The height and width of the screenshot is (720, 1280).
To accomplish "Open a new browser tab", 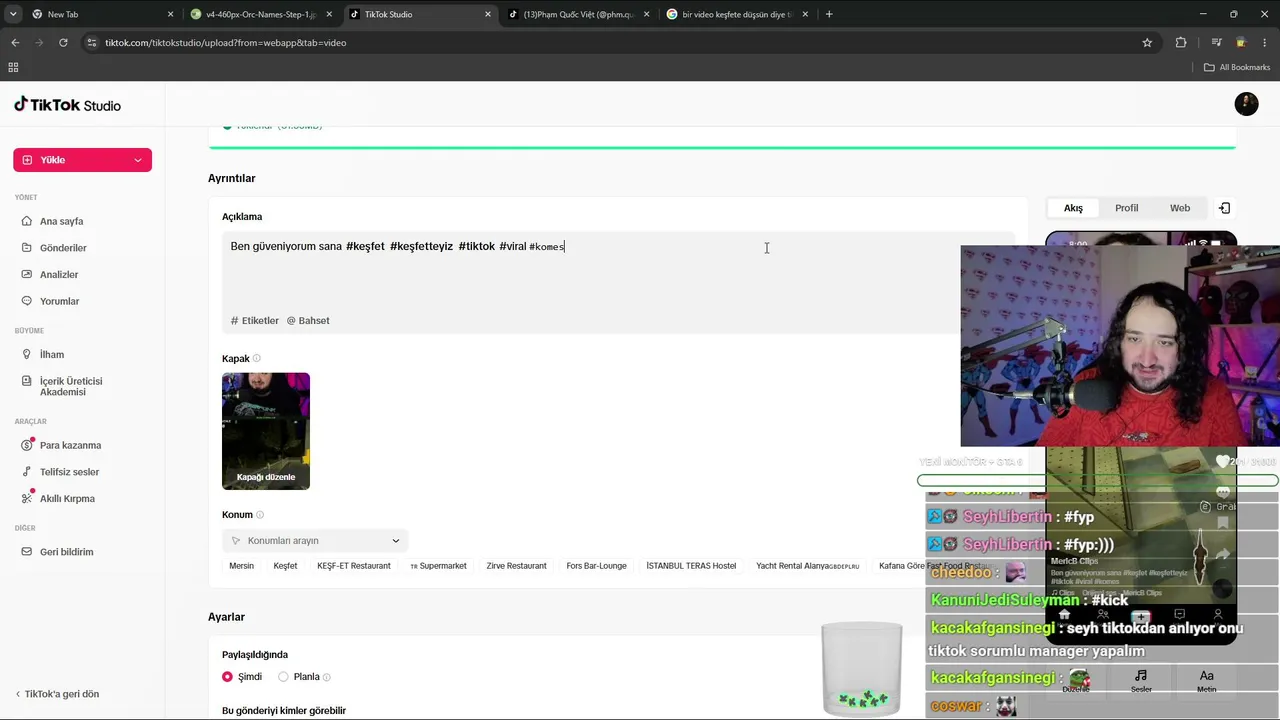I will tap(829, 14).
